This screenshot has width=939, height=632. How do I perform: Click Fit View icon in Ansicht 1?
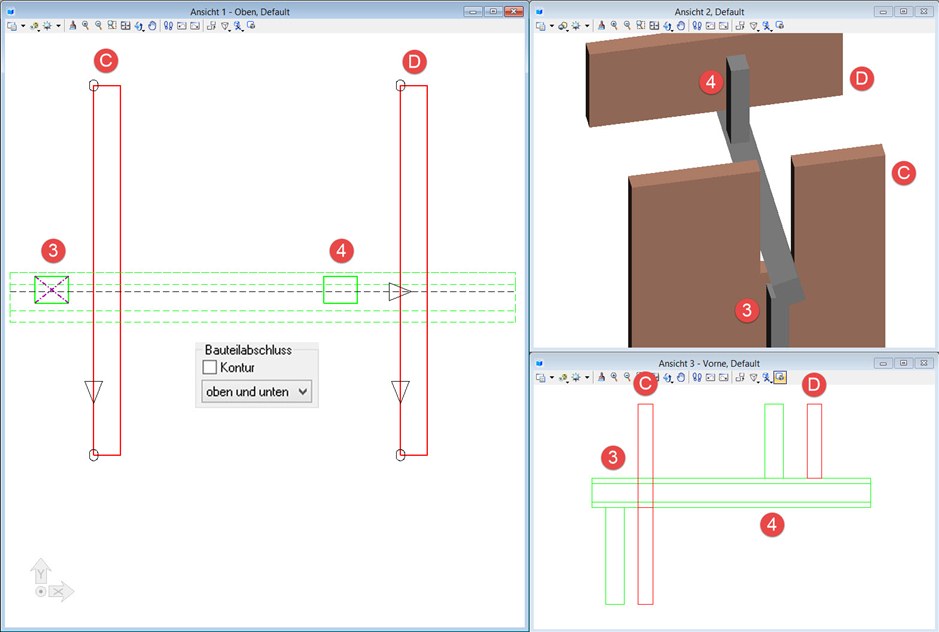pos(126,26)
